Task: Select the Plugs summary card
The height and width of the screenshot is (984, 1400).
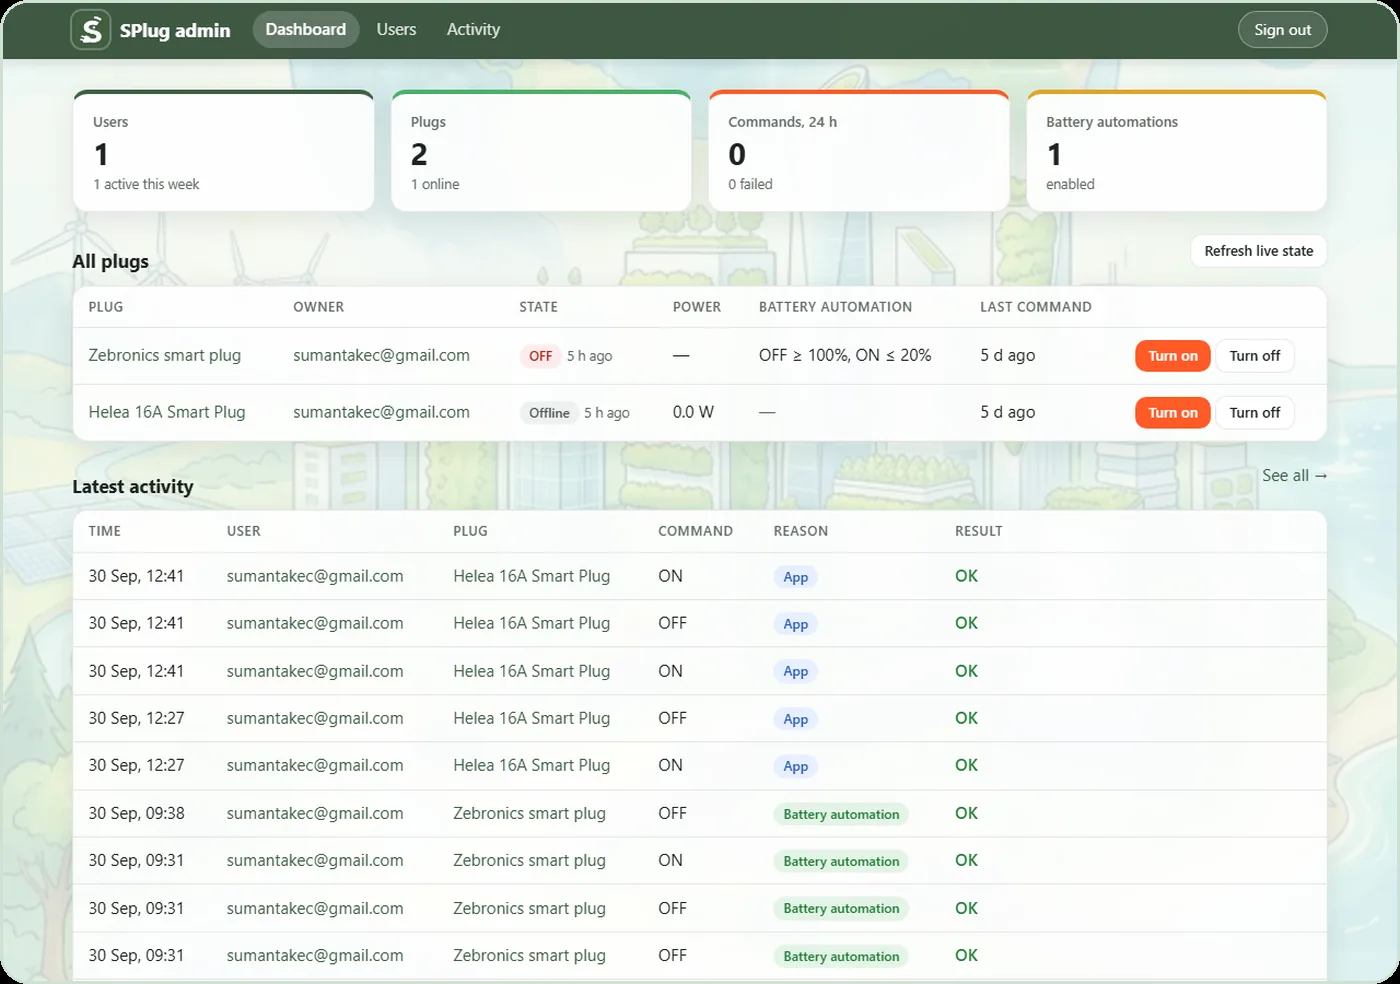Action: tap(541, 151)
